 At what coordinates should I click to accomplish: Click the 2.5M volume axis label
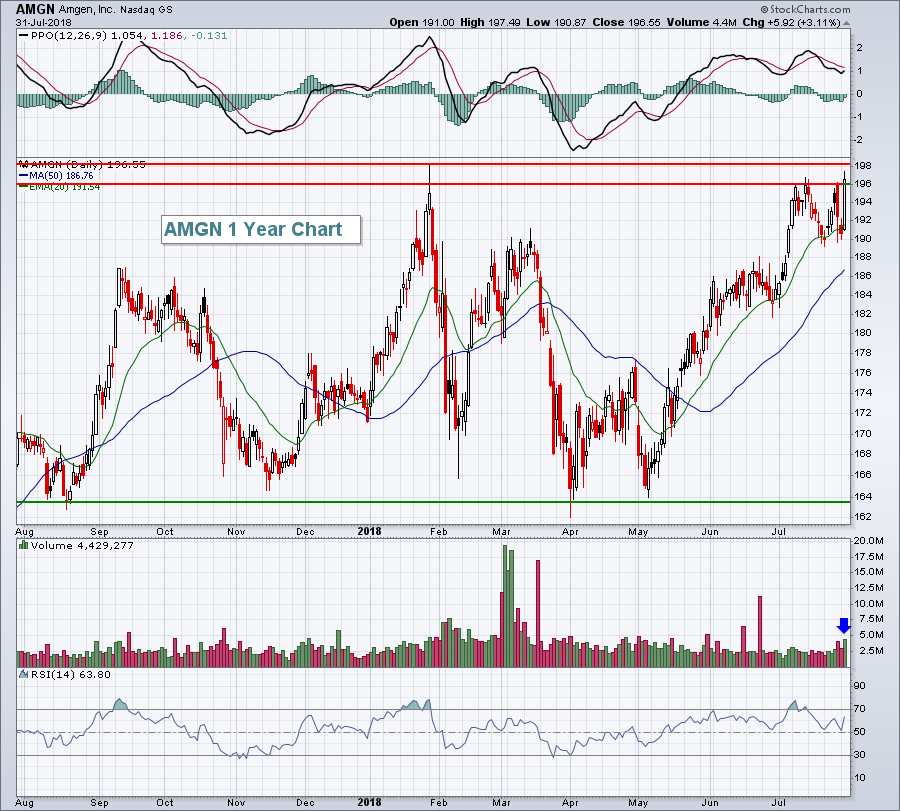871,651
